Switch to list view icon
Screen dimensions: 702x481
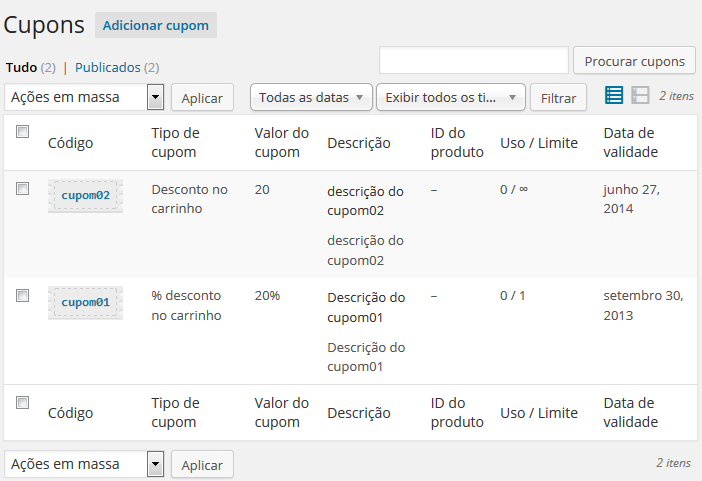[614, 96]
